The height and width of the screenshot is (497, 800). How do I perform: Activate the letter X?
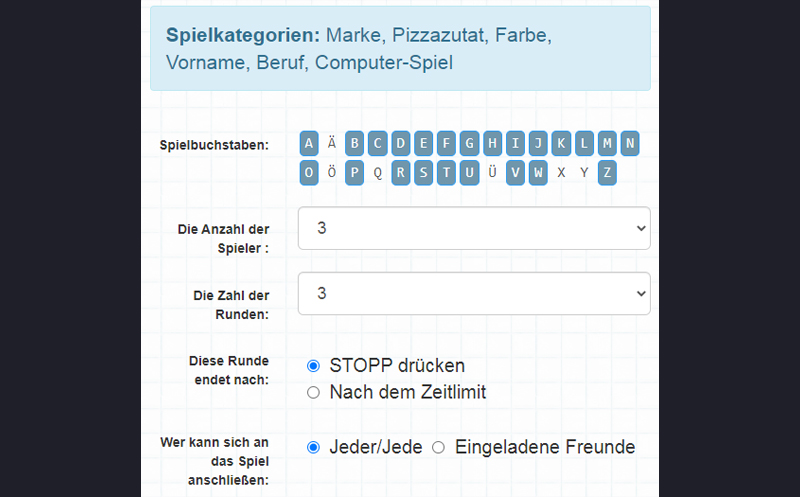click(561, 173)
